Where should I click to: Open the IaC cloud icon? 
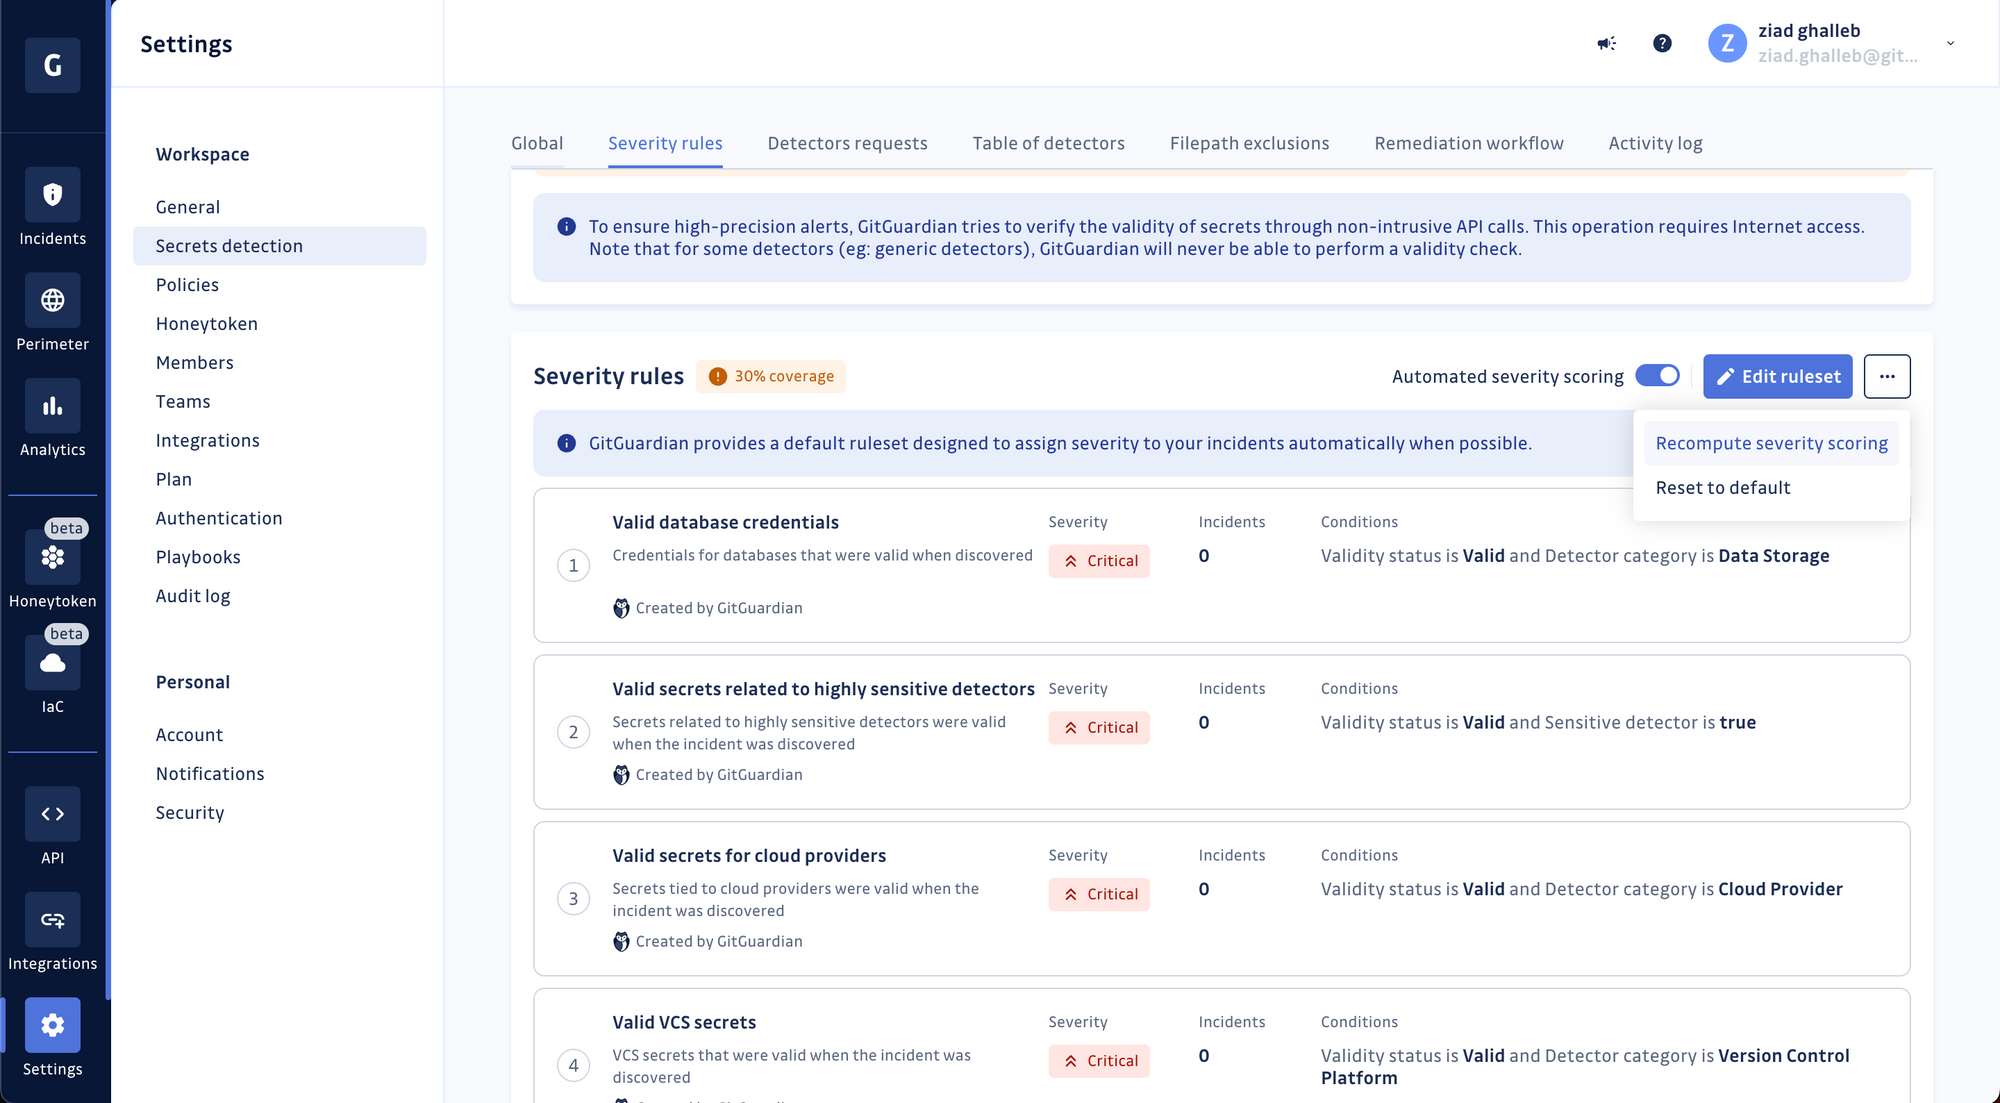[x=52, y=663]
